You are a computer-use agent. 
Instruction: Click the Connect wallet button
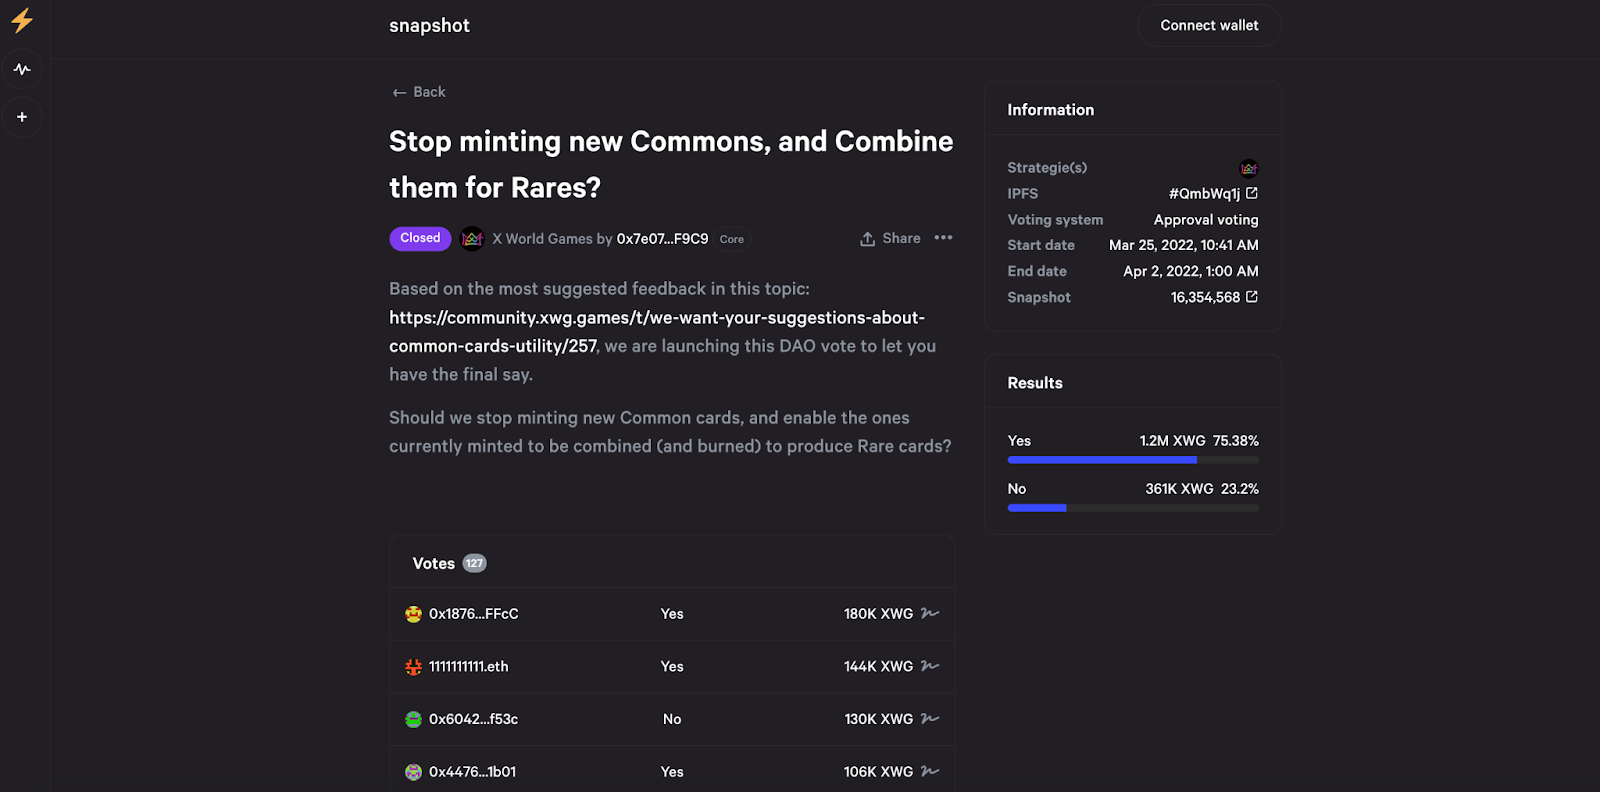1209,25
